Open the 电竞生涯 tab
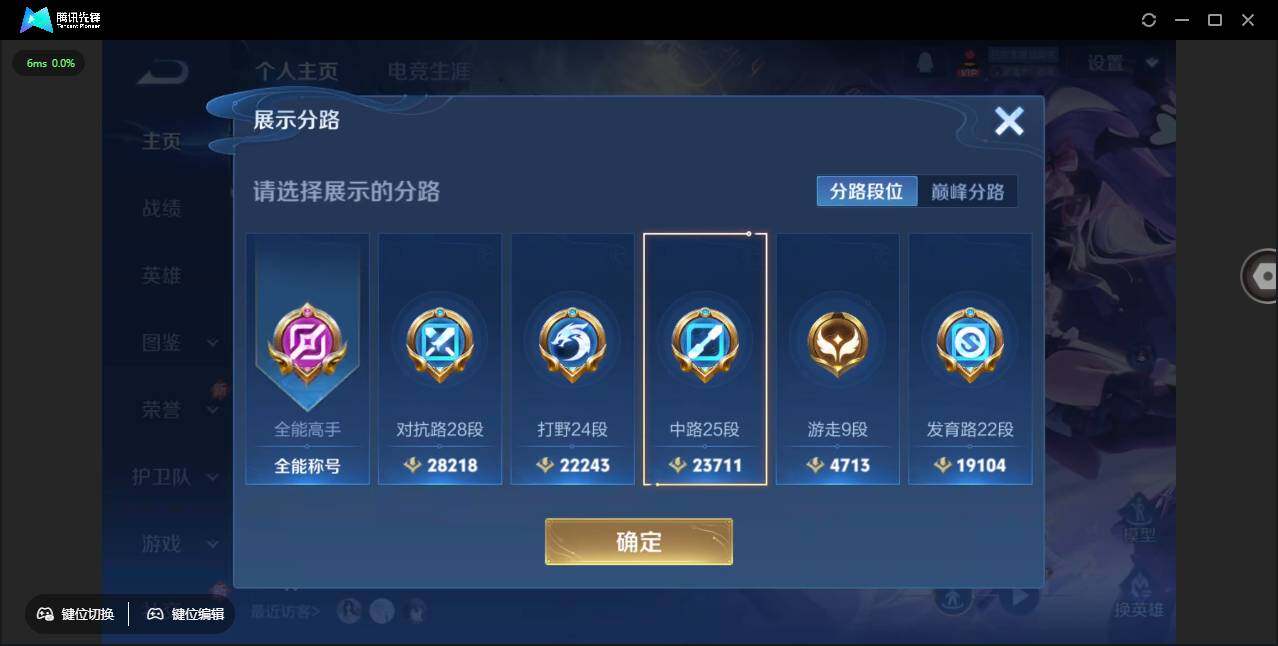The width and height of the screenshot is (1278, 646). pyautogui.click(x=429, y=71)
